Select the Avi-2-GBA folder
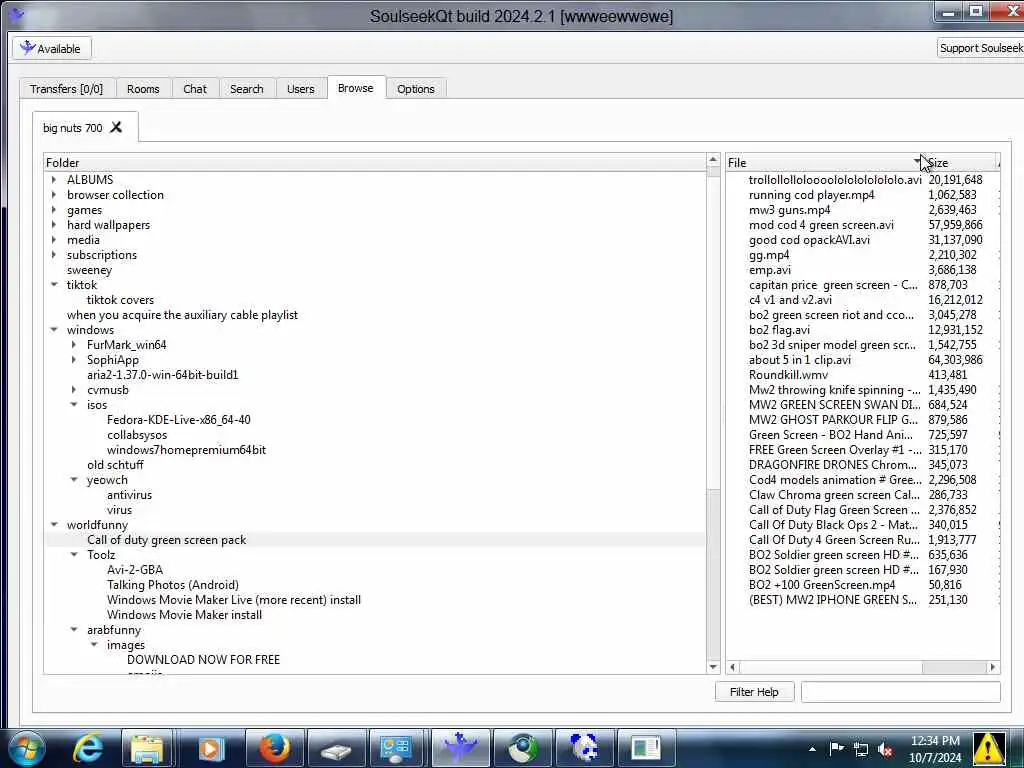The width and height of the screenshot is (1024, 768). [x=135, y=570]
